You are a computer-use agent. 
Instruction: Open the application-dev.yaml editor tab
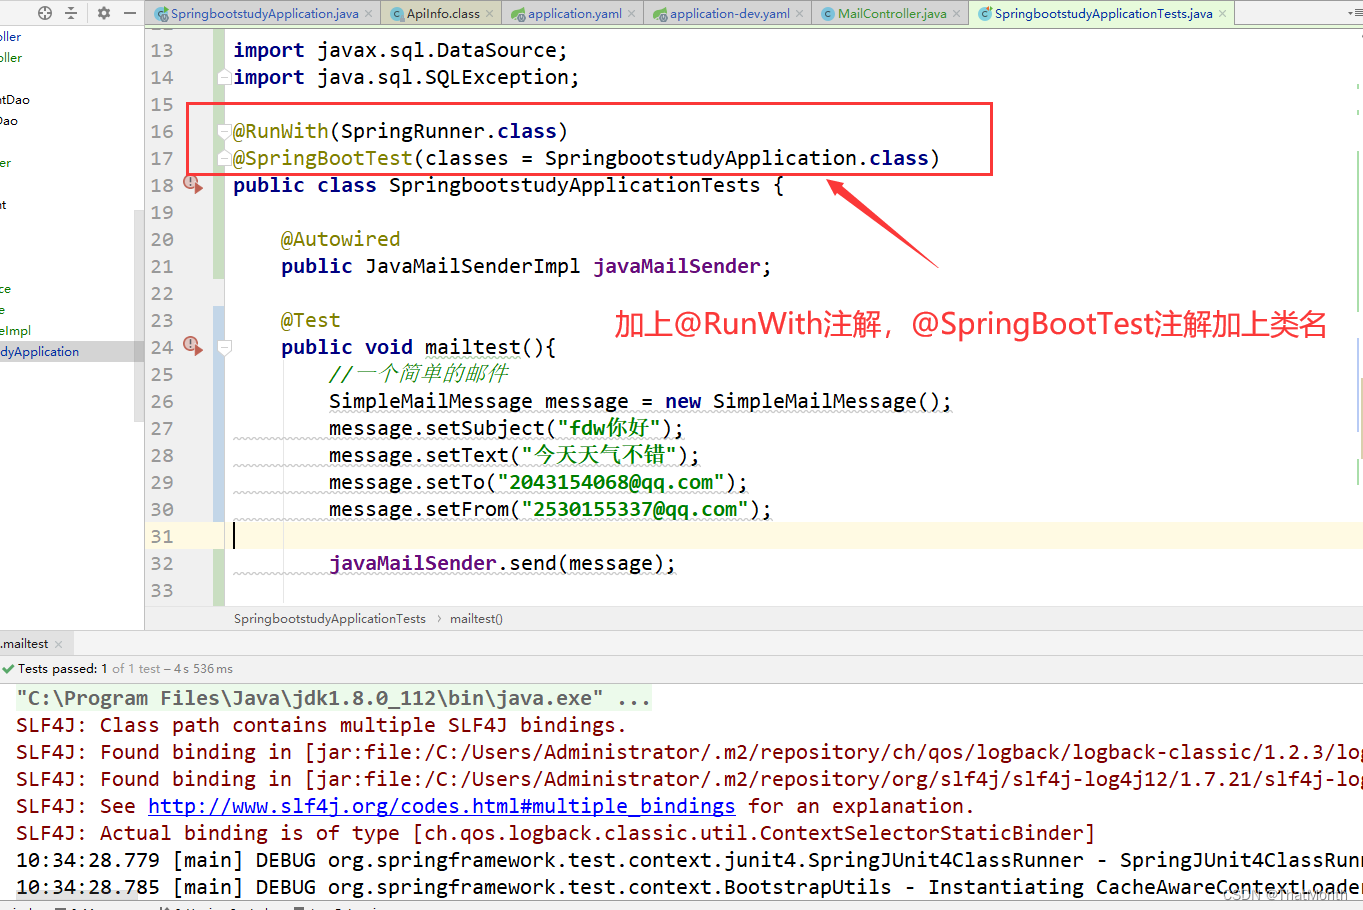tap(729, 14)
